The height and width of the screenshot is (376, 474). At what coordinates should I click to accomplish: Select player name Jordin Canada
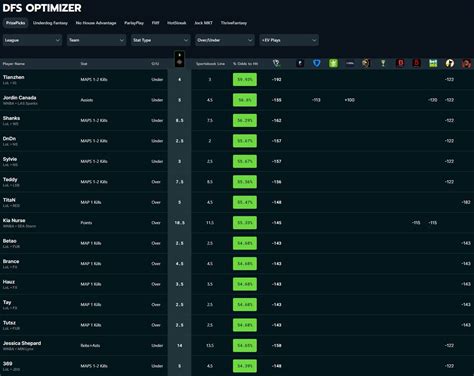point(19,98)
